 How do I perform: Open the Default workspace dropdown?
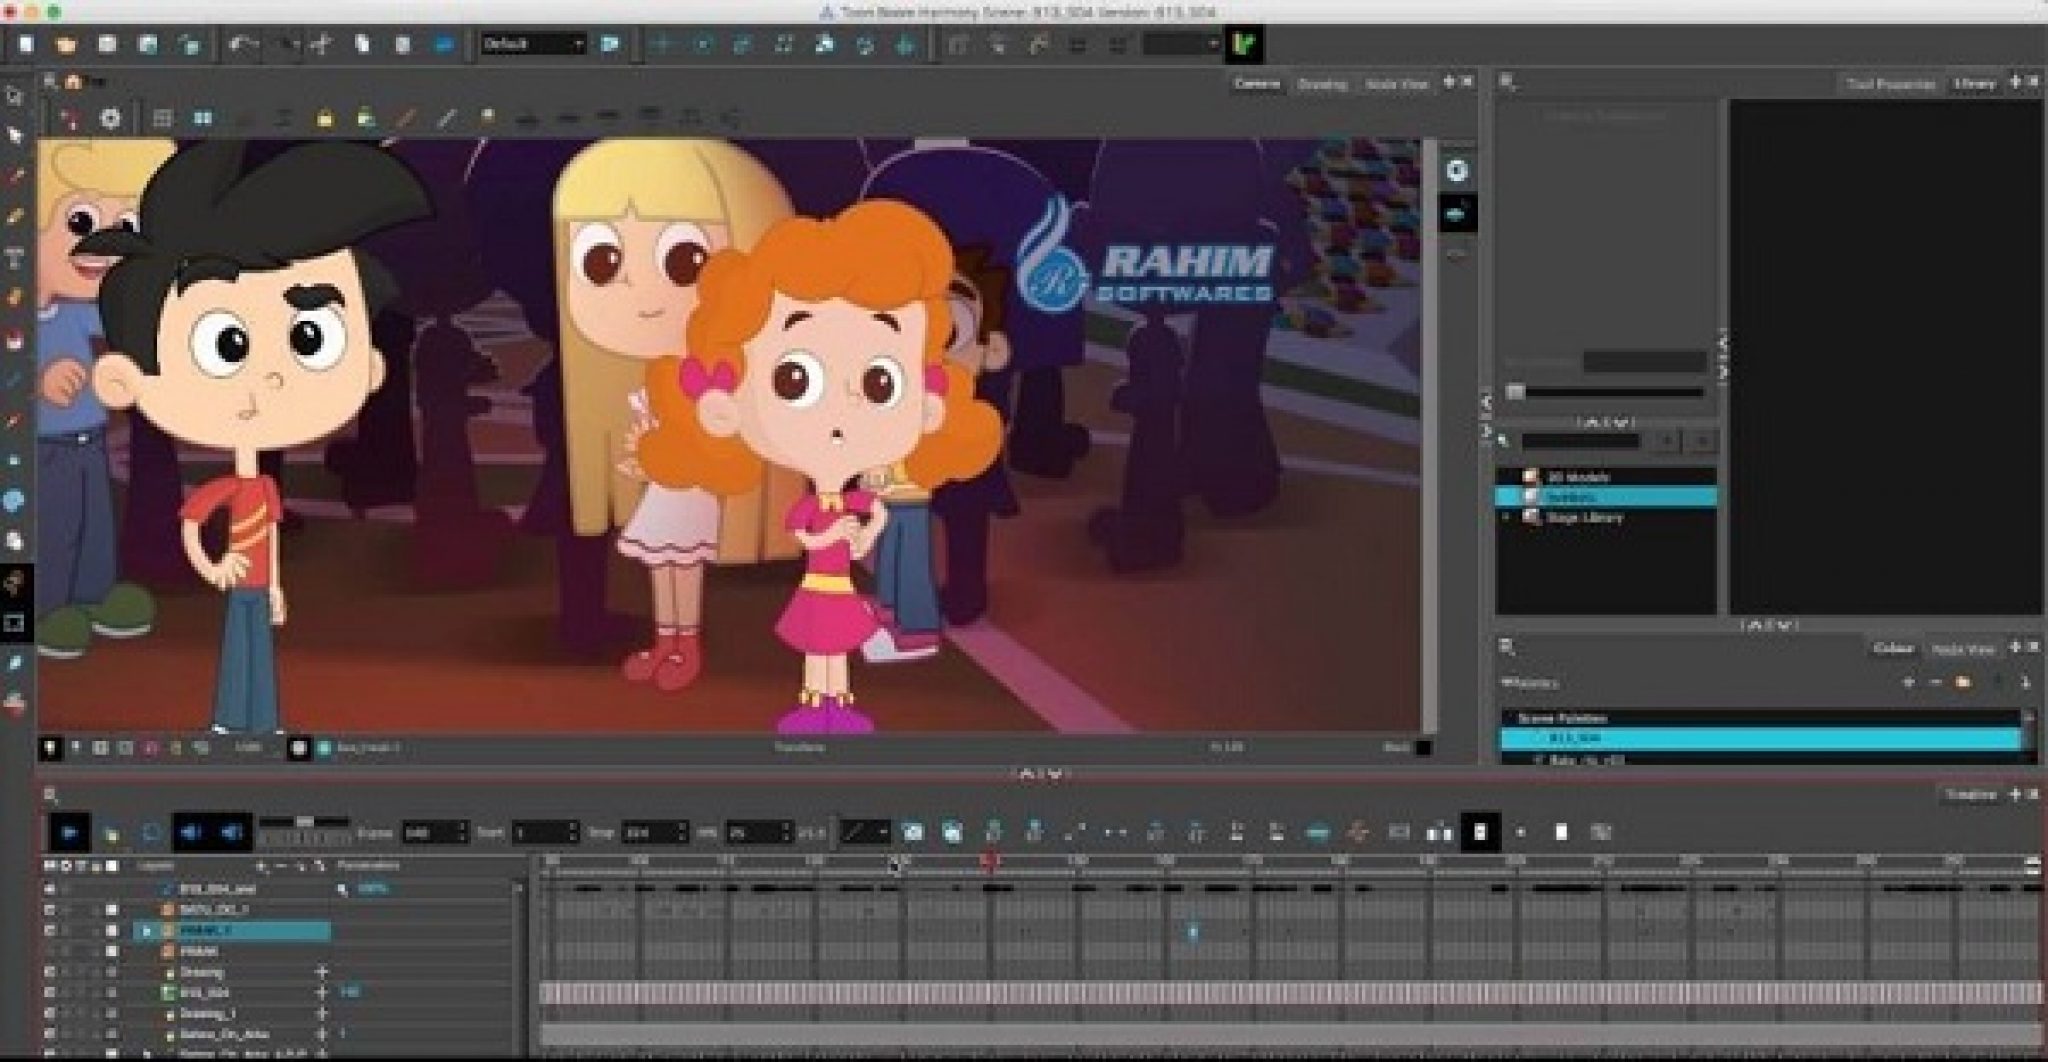(535, 44)
